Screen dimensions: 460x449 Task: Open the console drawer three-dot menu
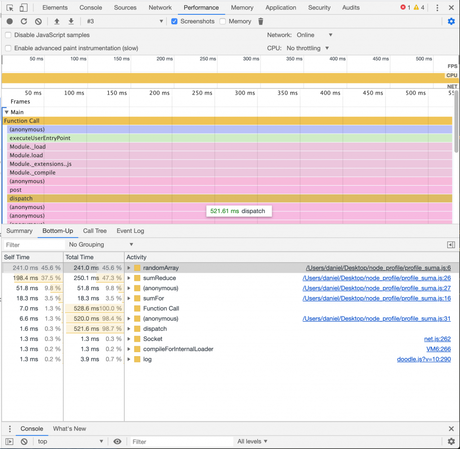coord(10,429)
